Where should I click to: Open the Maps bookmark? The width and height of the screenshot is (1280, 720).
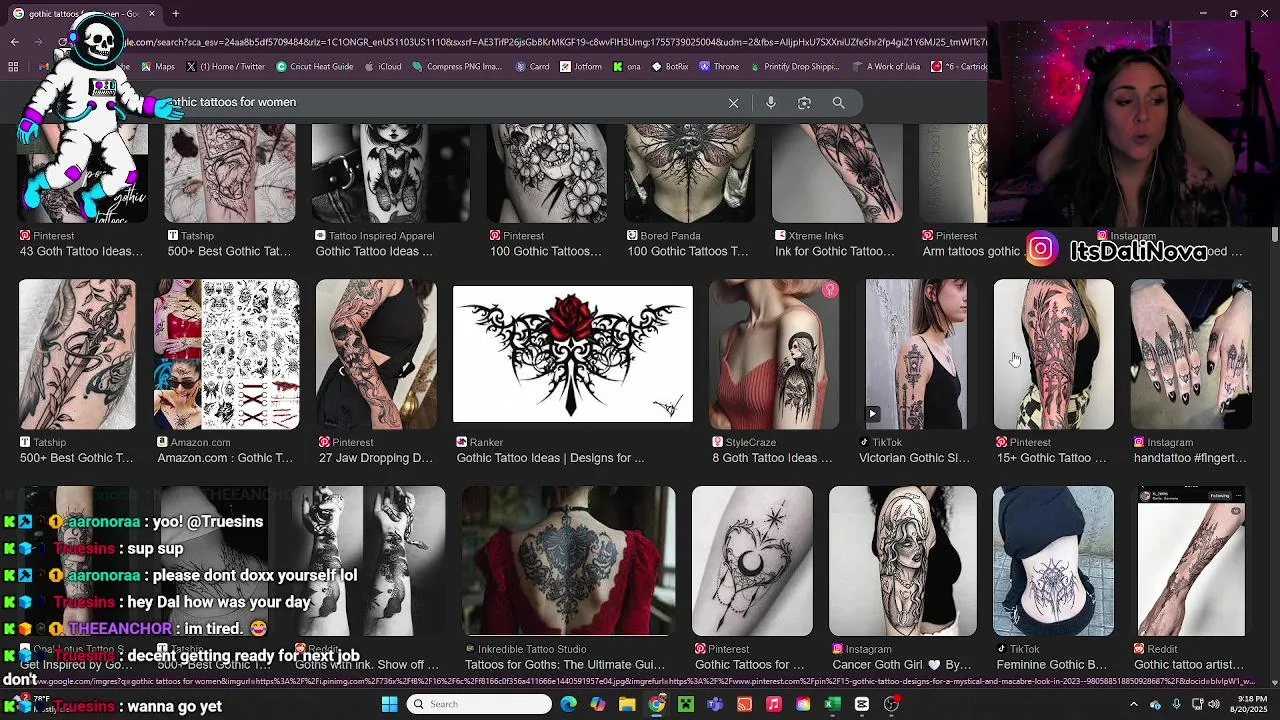tap(158, 67)
